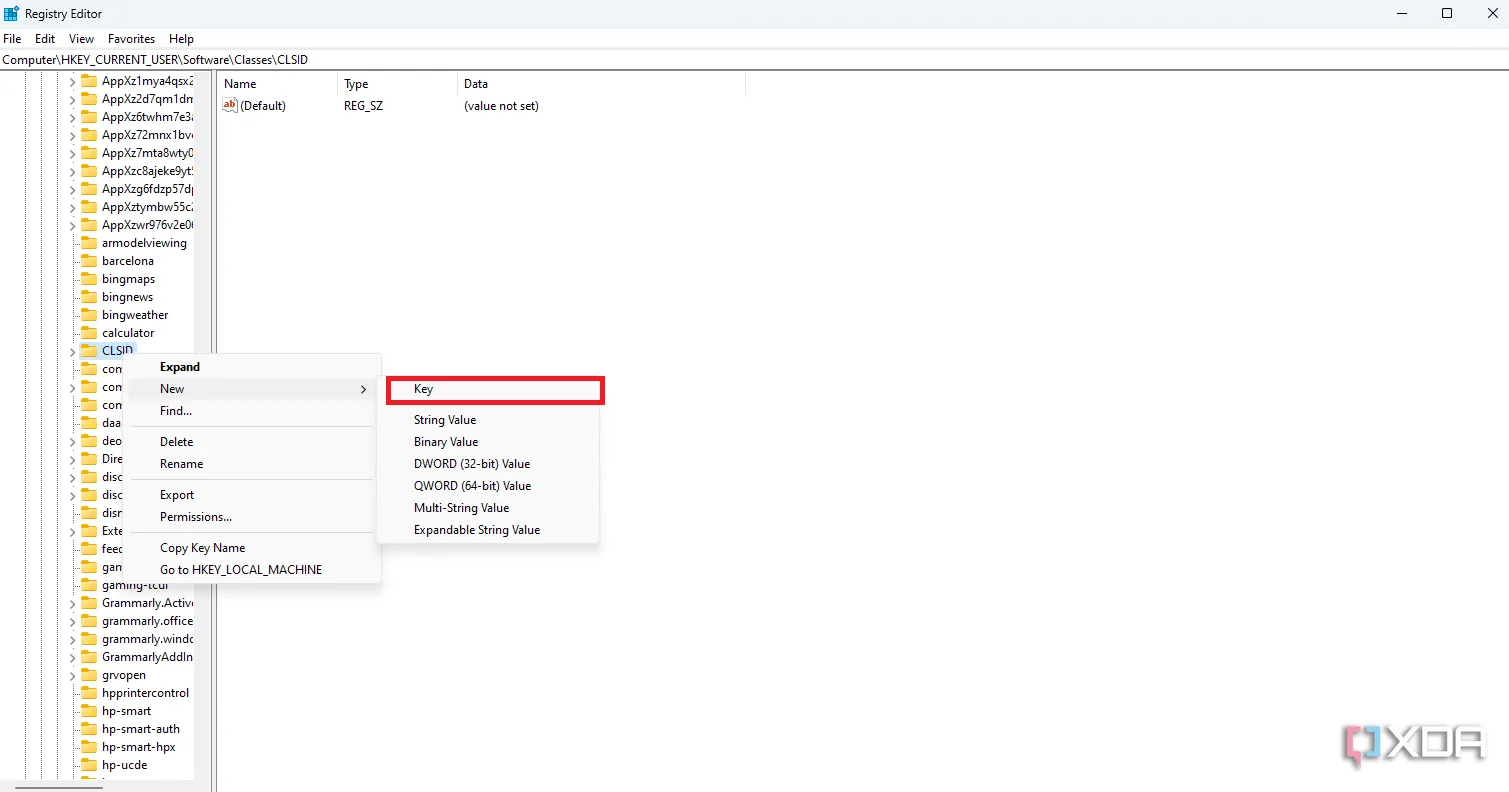
Task: Click the CLSID folder icon
Action: pyautogui.click(x=88, y=351)
